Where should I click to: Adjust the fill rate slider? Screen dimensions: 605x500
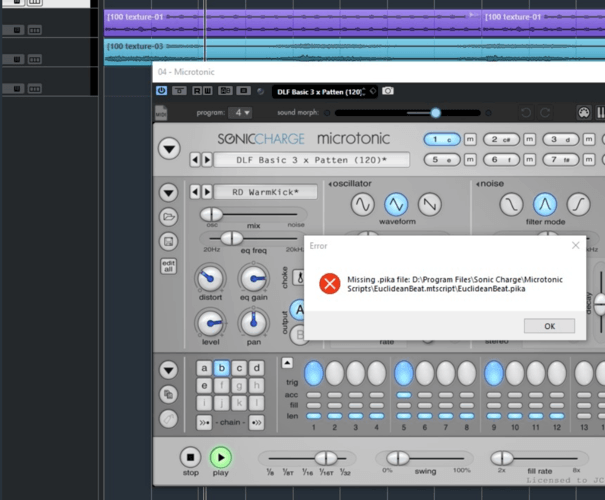pos(502,458)
